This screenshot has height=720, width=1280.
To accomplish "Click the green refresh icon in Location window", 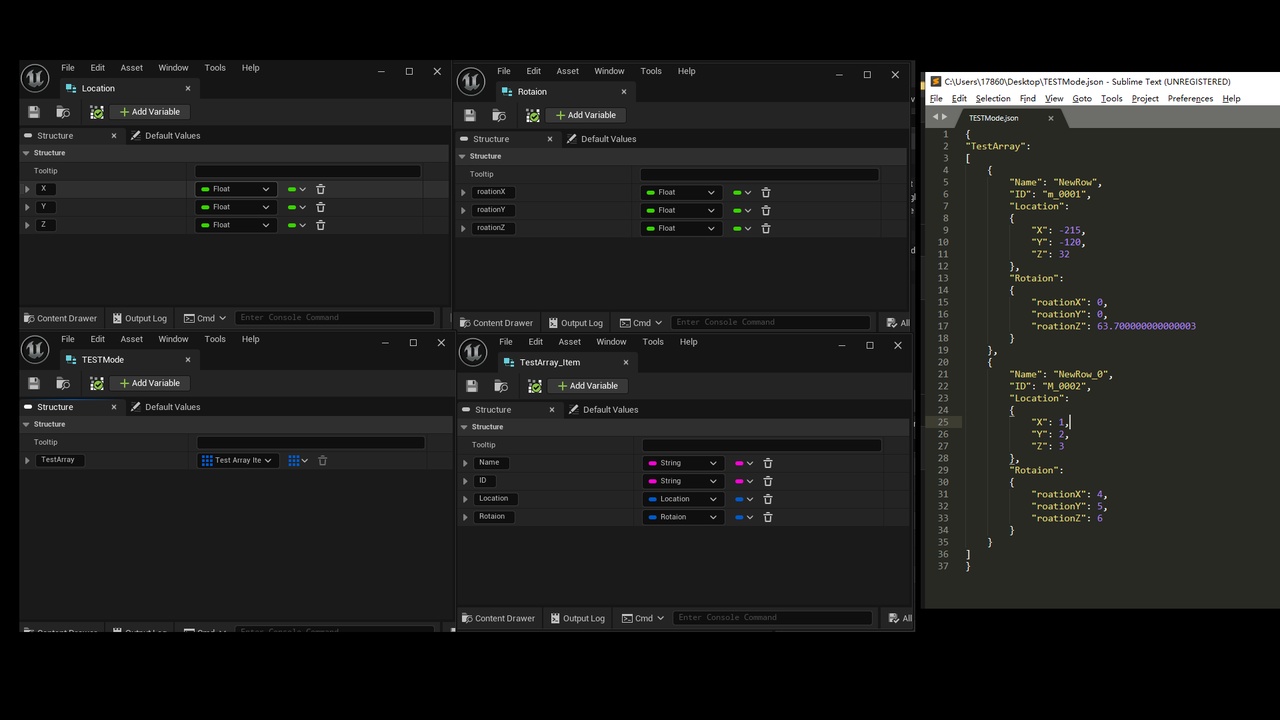I will (x=97, y=112).
